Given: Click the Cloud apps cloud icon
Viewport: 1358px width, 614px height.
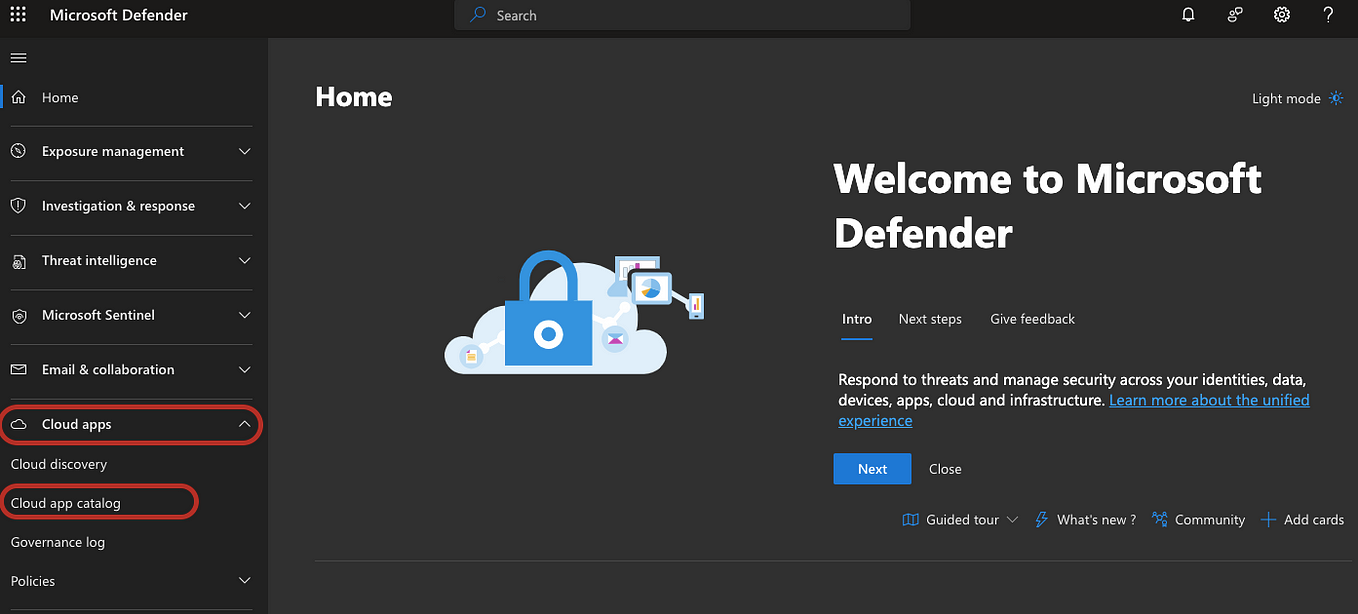Looking at the screenshot, I should pyautogui.click(x=18, y=424).
